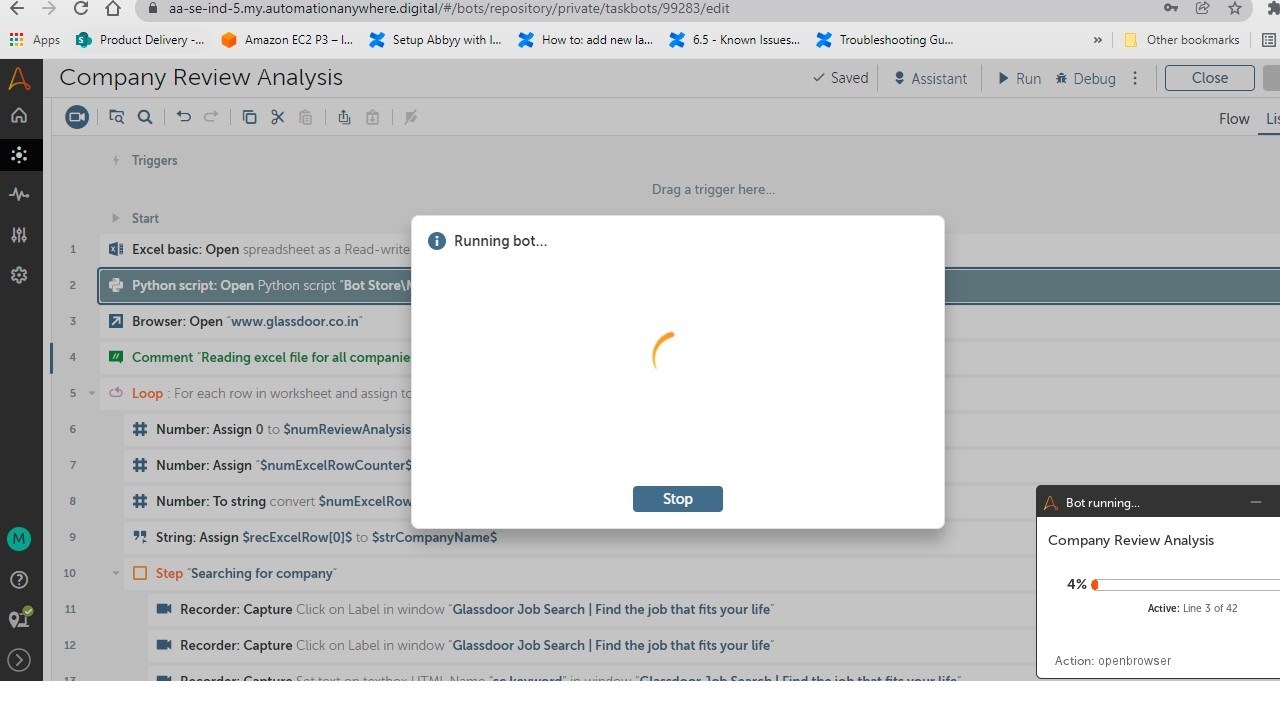1280x720 pixels.
Task: Click the Run button in the header
Action: tap(1019, 78)
